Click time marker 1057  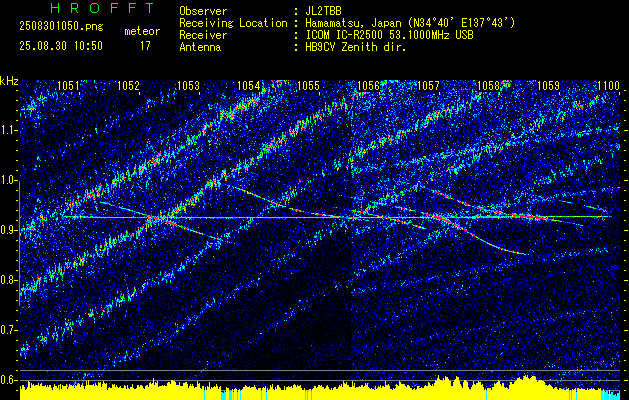[x=428, y=86]
